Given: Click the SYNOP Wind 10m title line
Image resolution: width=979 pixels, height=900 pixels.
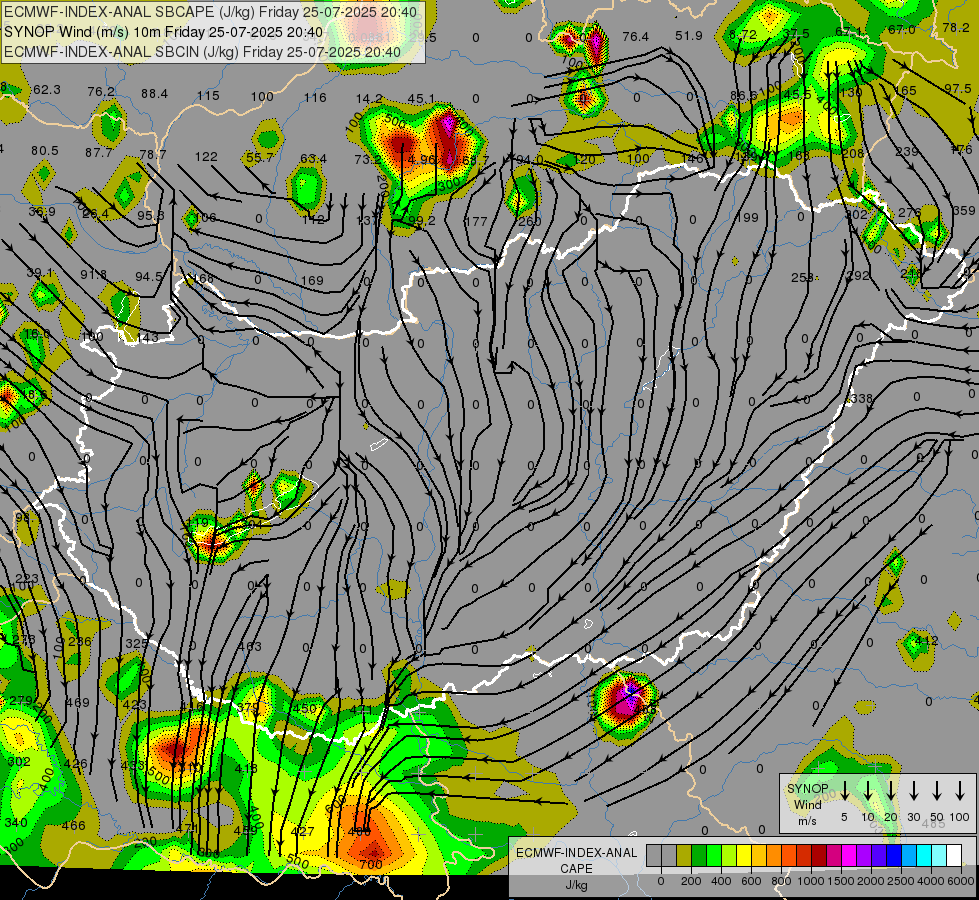Looking at the screenshot, I should click(x=164, y=32).
